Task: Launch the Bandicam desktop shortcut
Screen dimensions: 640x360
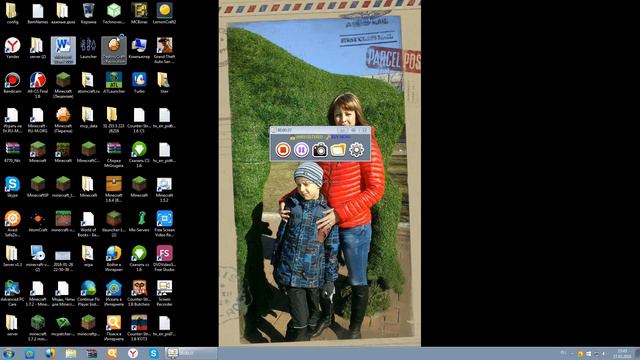Action: (x=12, y=83)
